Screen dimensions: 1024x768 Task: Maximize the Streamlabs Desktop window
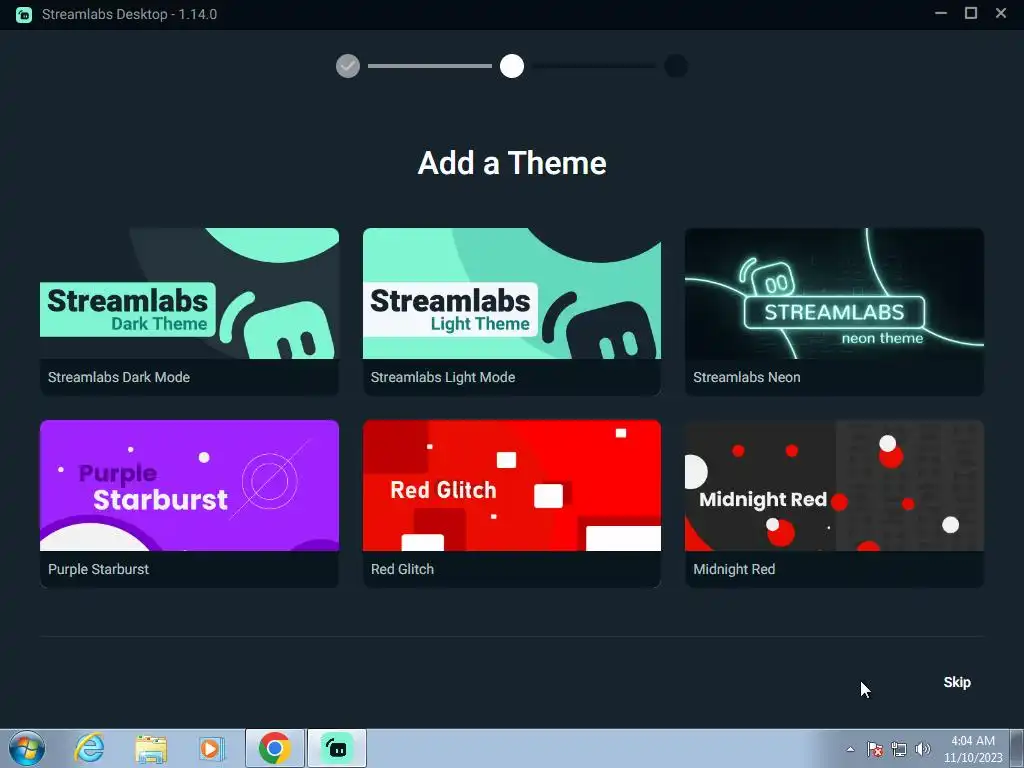[x=971, y=14]
